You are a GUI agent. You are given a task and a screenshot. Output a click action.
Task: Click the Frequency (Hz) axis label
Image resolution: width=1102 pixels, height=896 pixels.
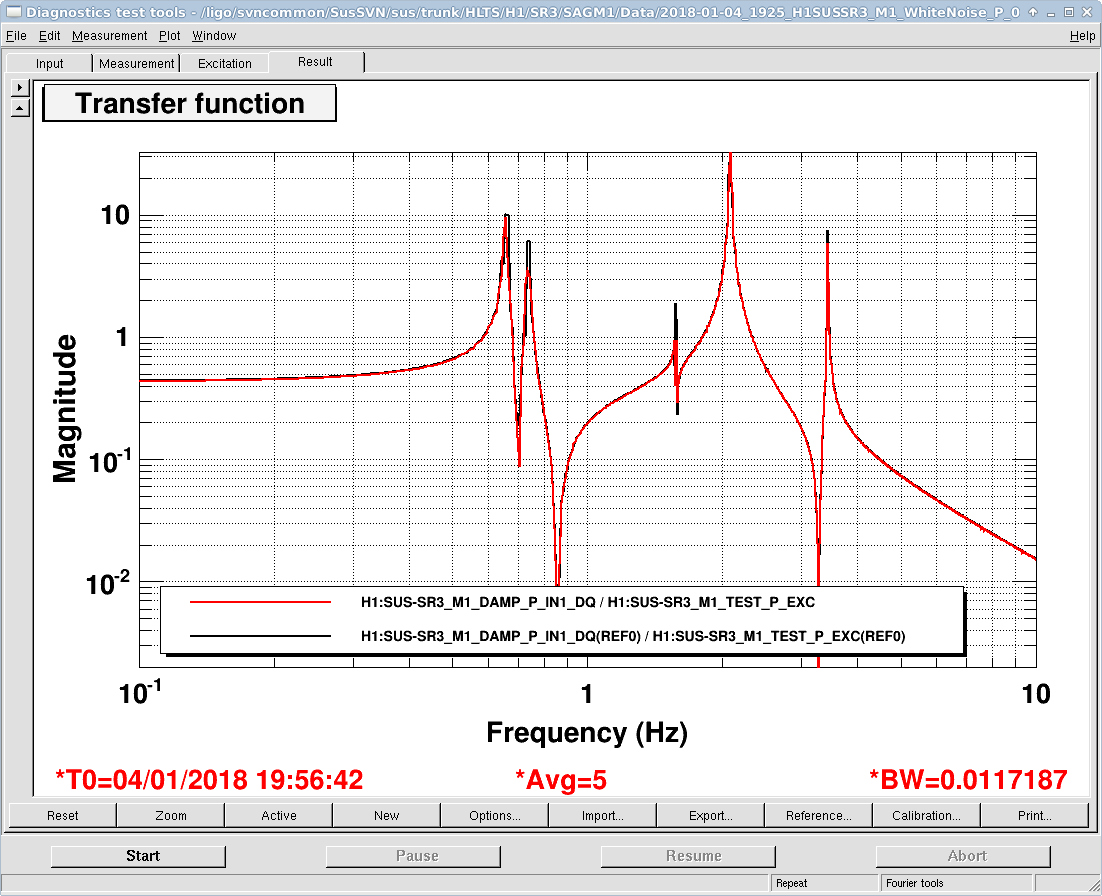(x=587, y=732)
